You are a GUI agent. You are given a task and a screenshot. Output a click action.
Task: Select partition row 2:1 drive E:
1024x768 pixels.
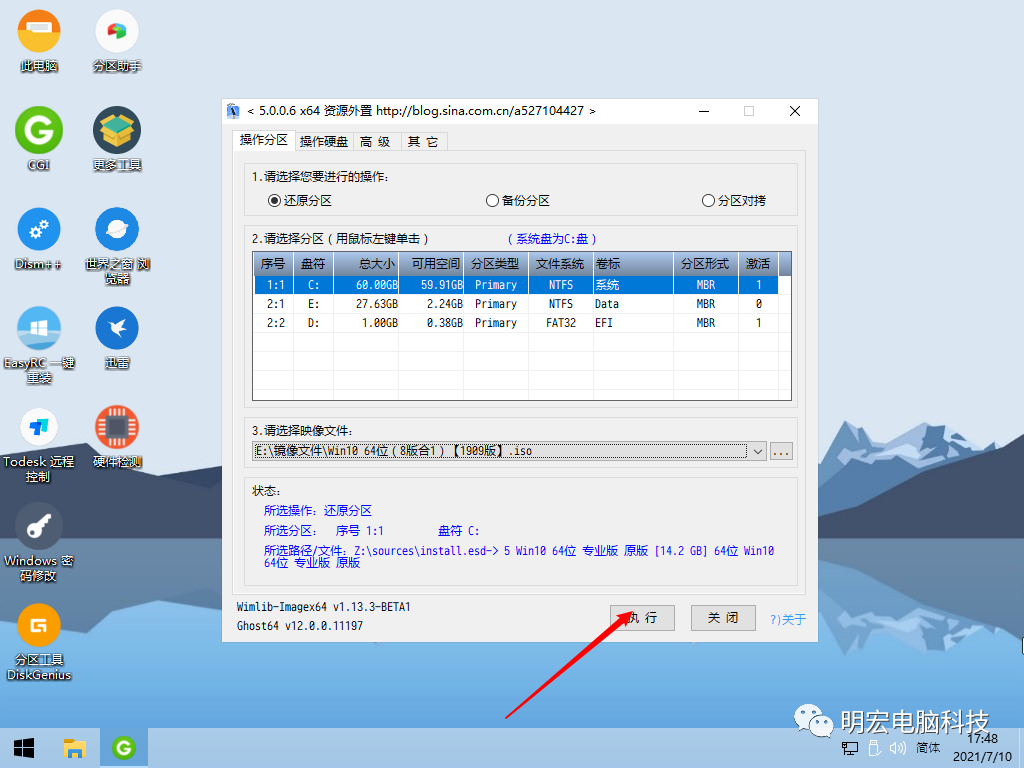point(515,304)
